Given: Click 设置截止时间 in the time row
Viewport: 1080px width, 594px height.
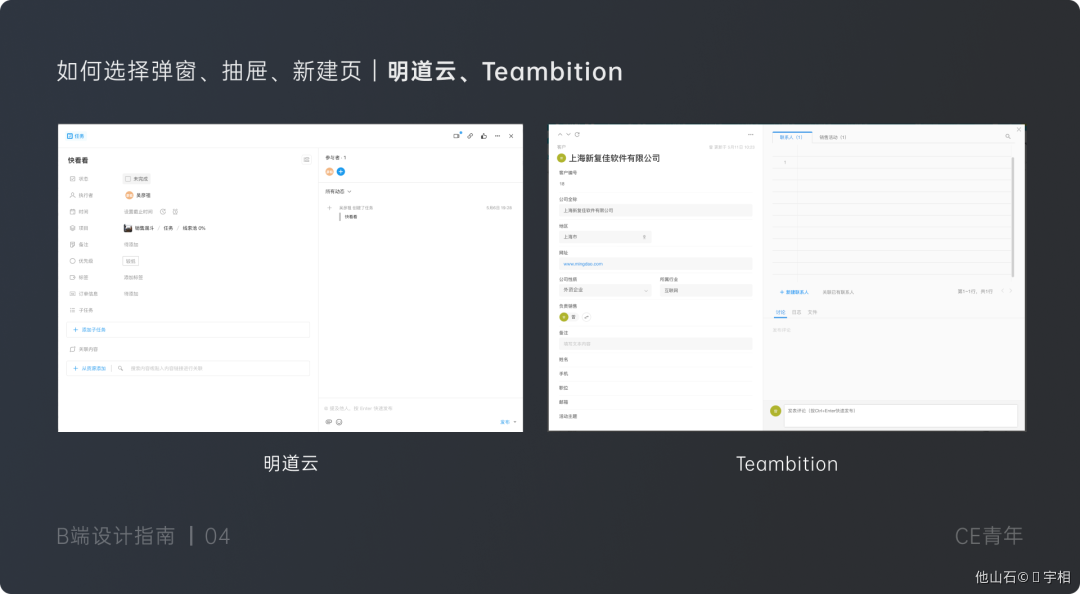Looking at the screenshot, I should (138, 212).
